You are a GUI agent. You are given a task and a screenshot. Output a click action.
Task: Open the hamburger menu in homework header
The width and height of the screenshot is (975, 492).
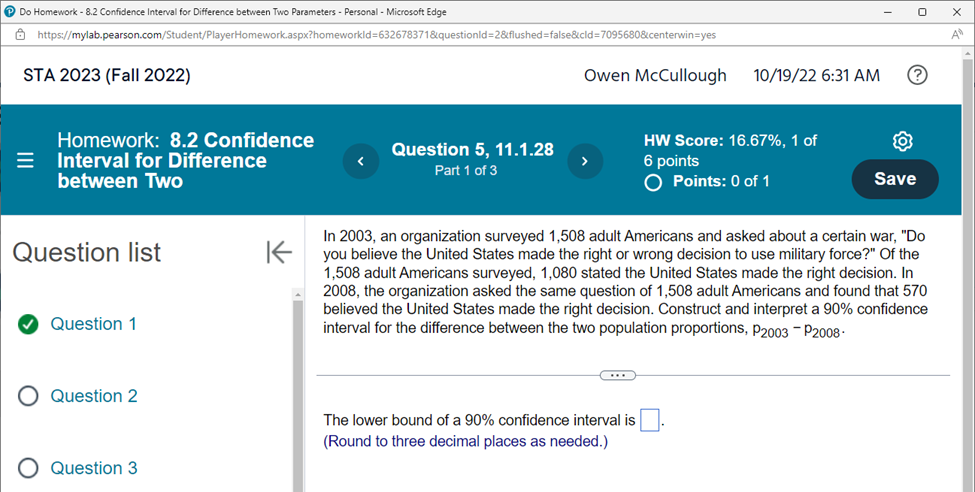[x=25, y=160]
